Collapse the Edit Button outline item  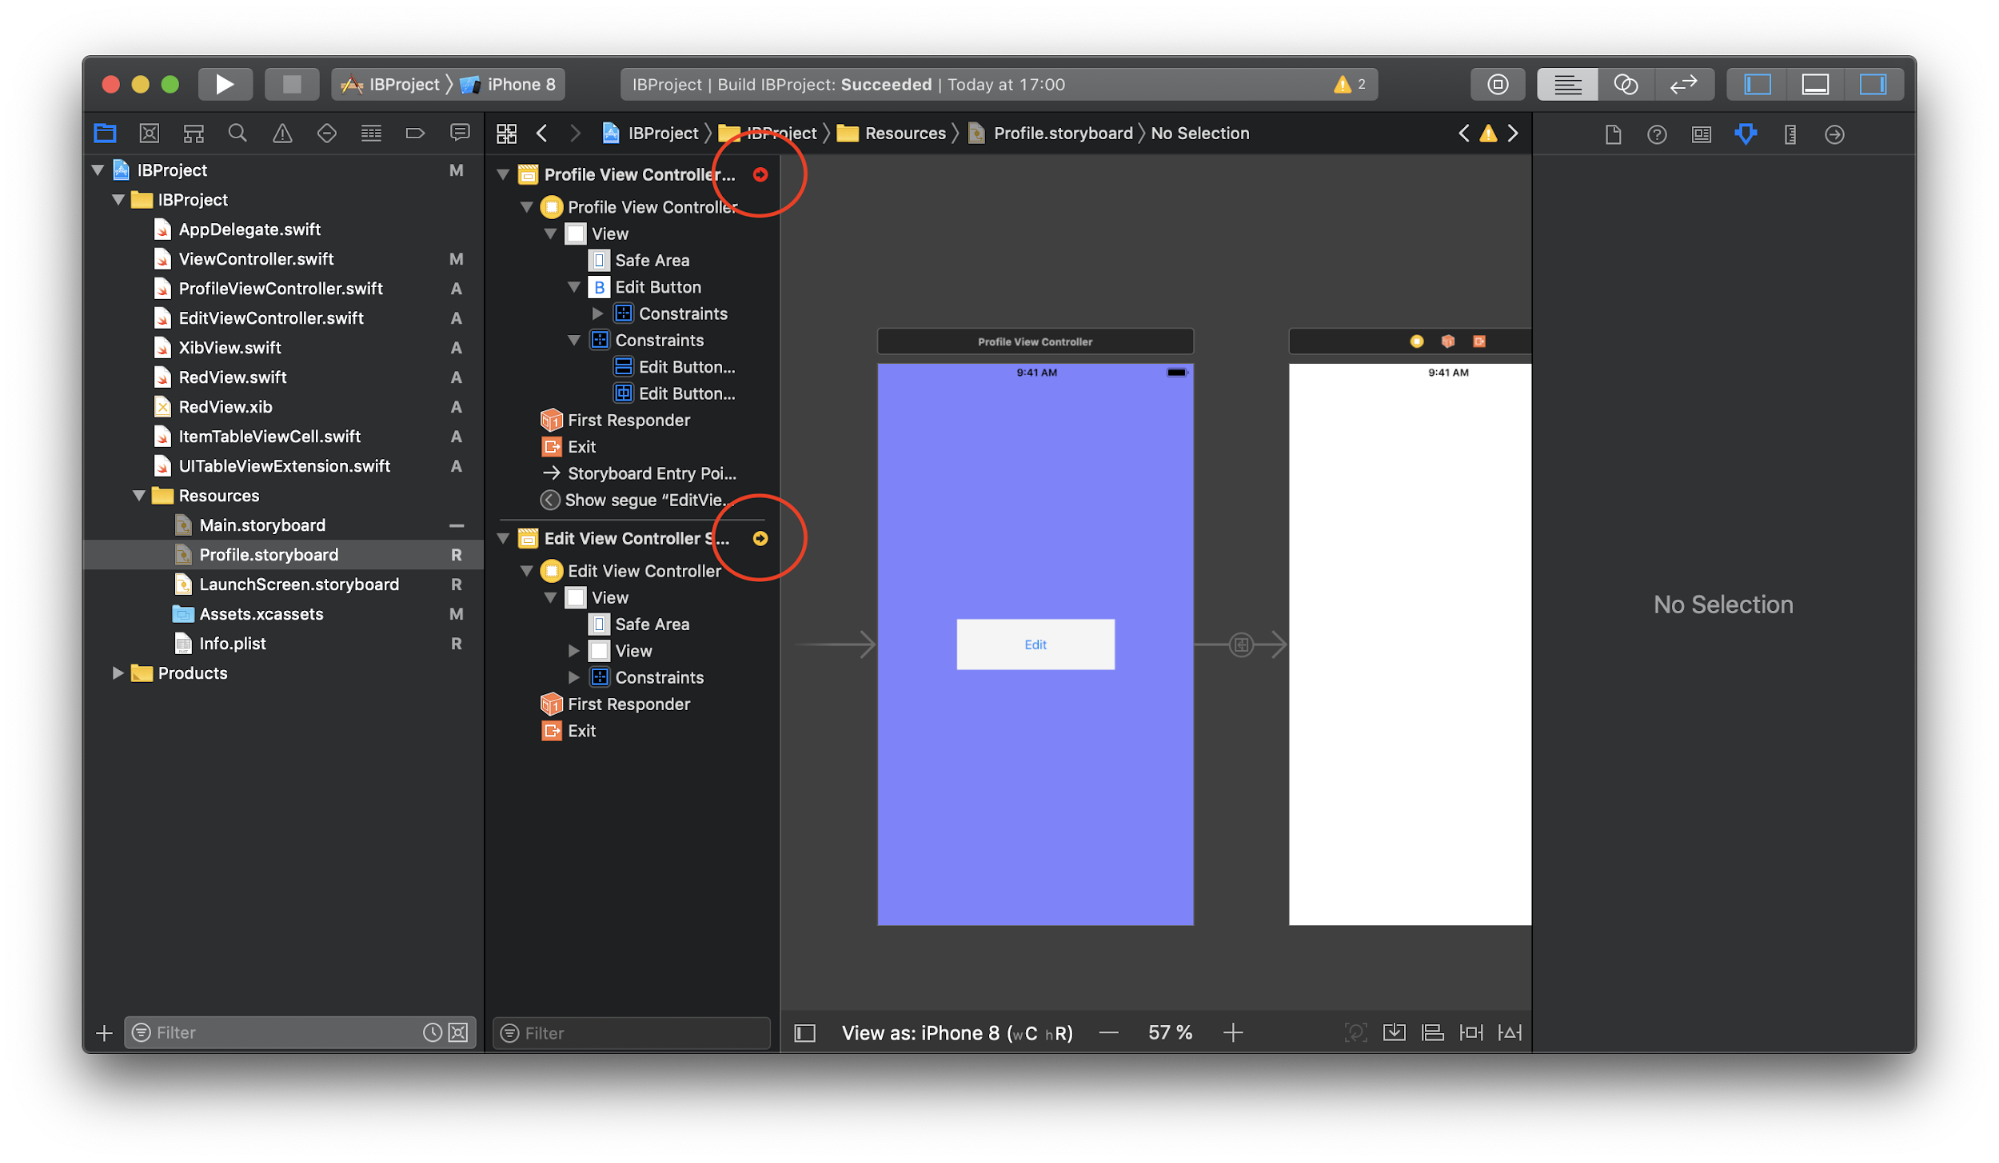click(574, 287)
